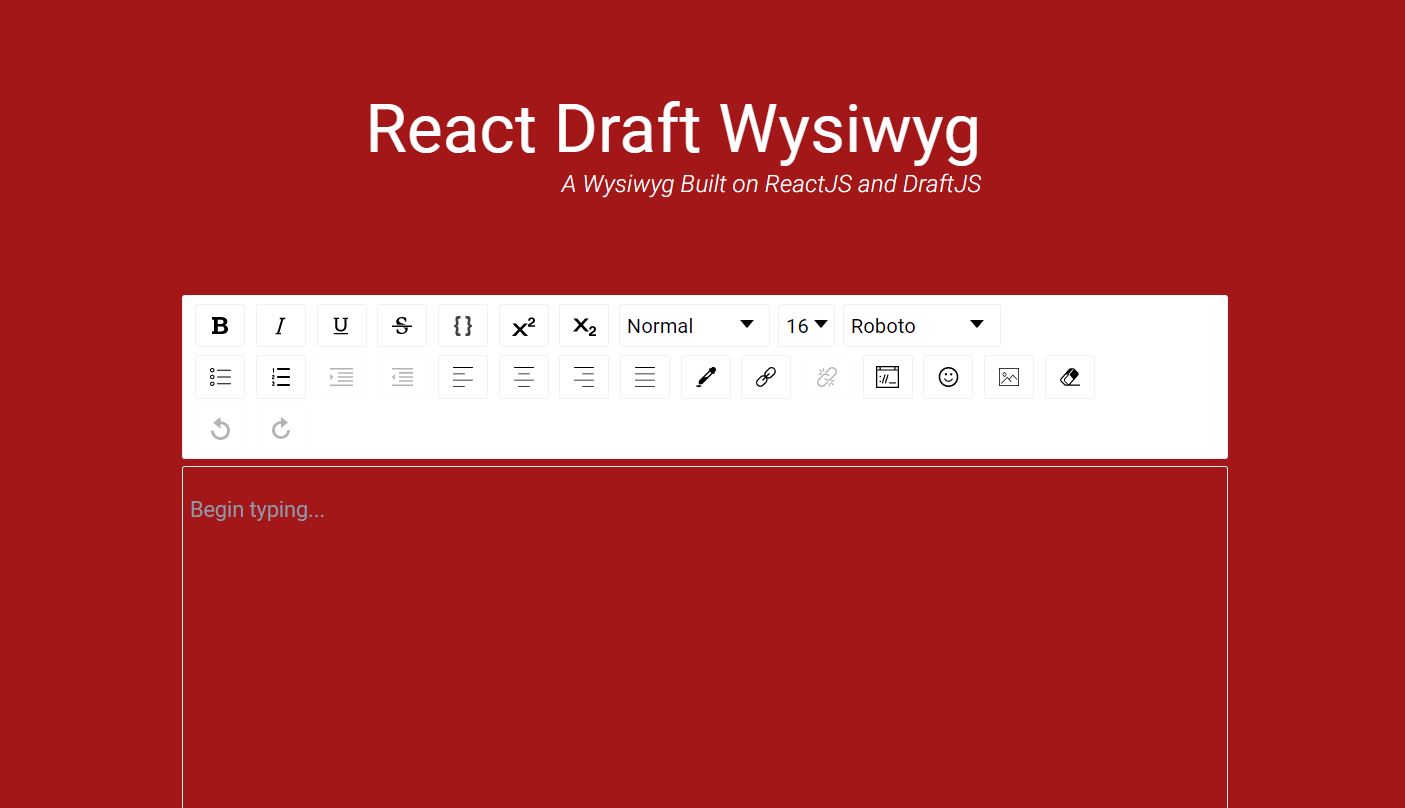Open the text color picker

point(705,377)
